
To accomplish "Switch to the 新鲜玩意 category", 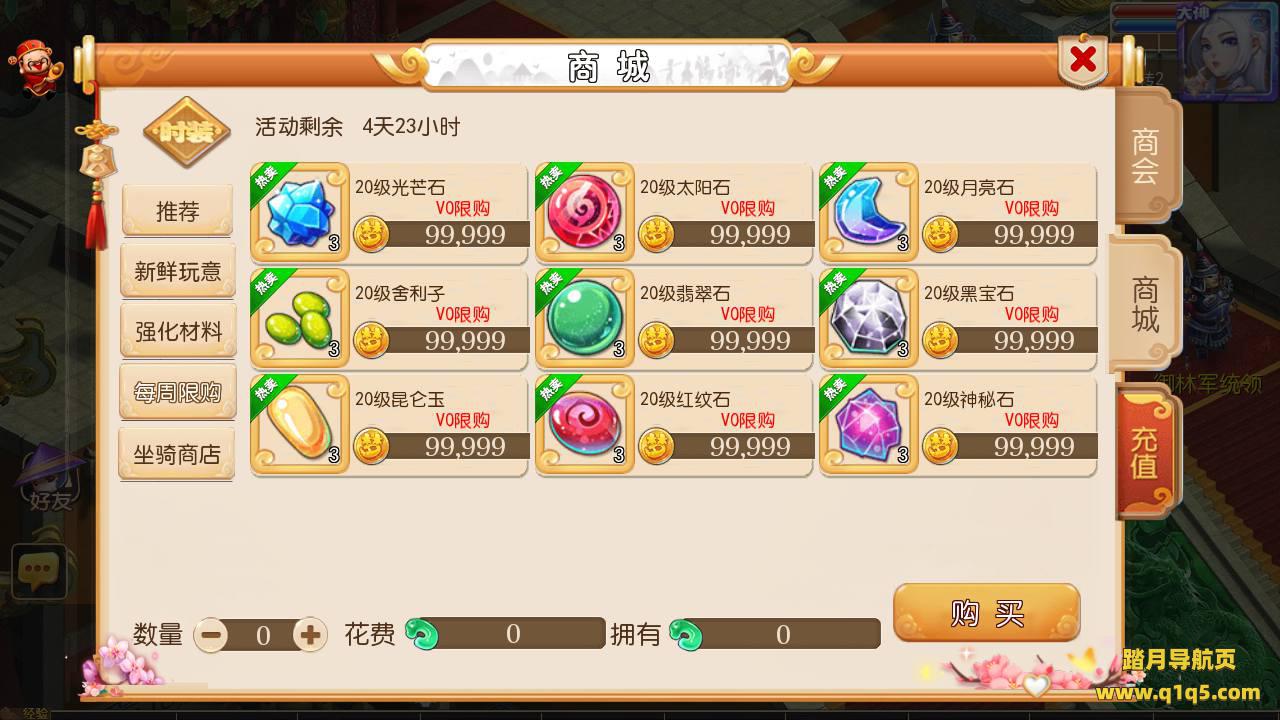I will coord(178,271).
